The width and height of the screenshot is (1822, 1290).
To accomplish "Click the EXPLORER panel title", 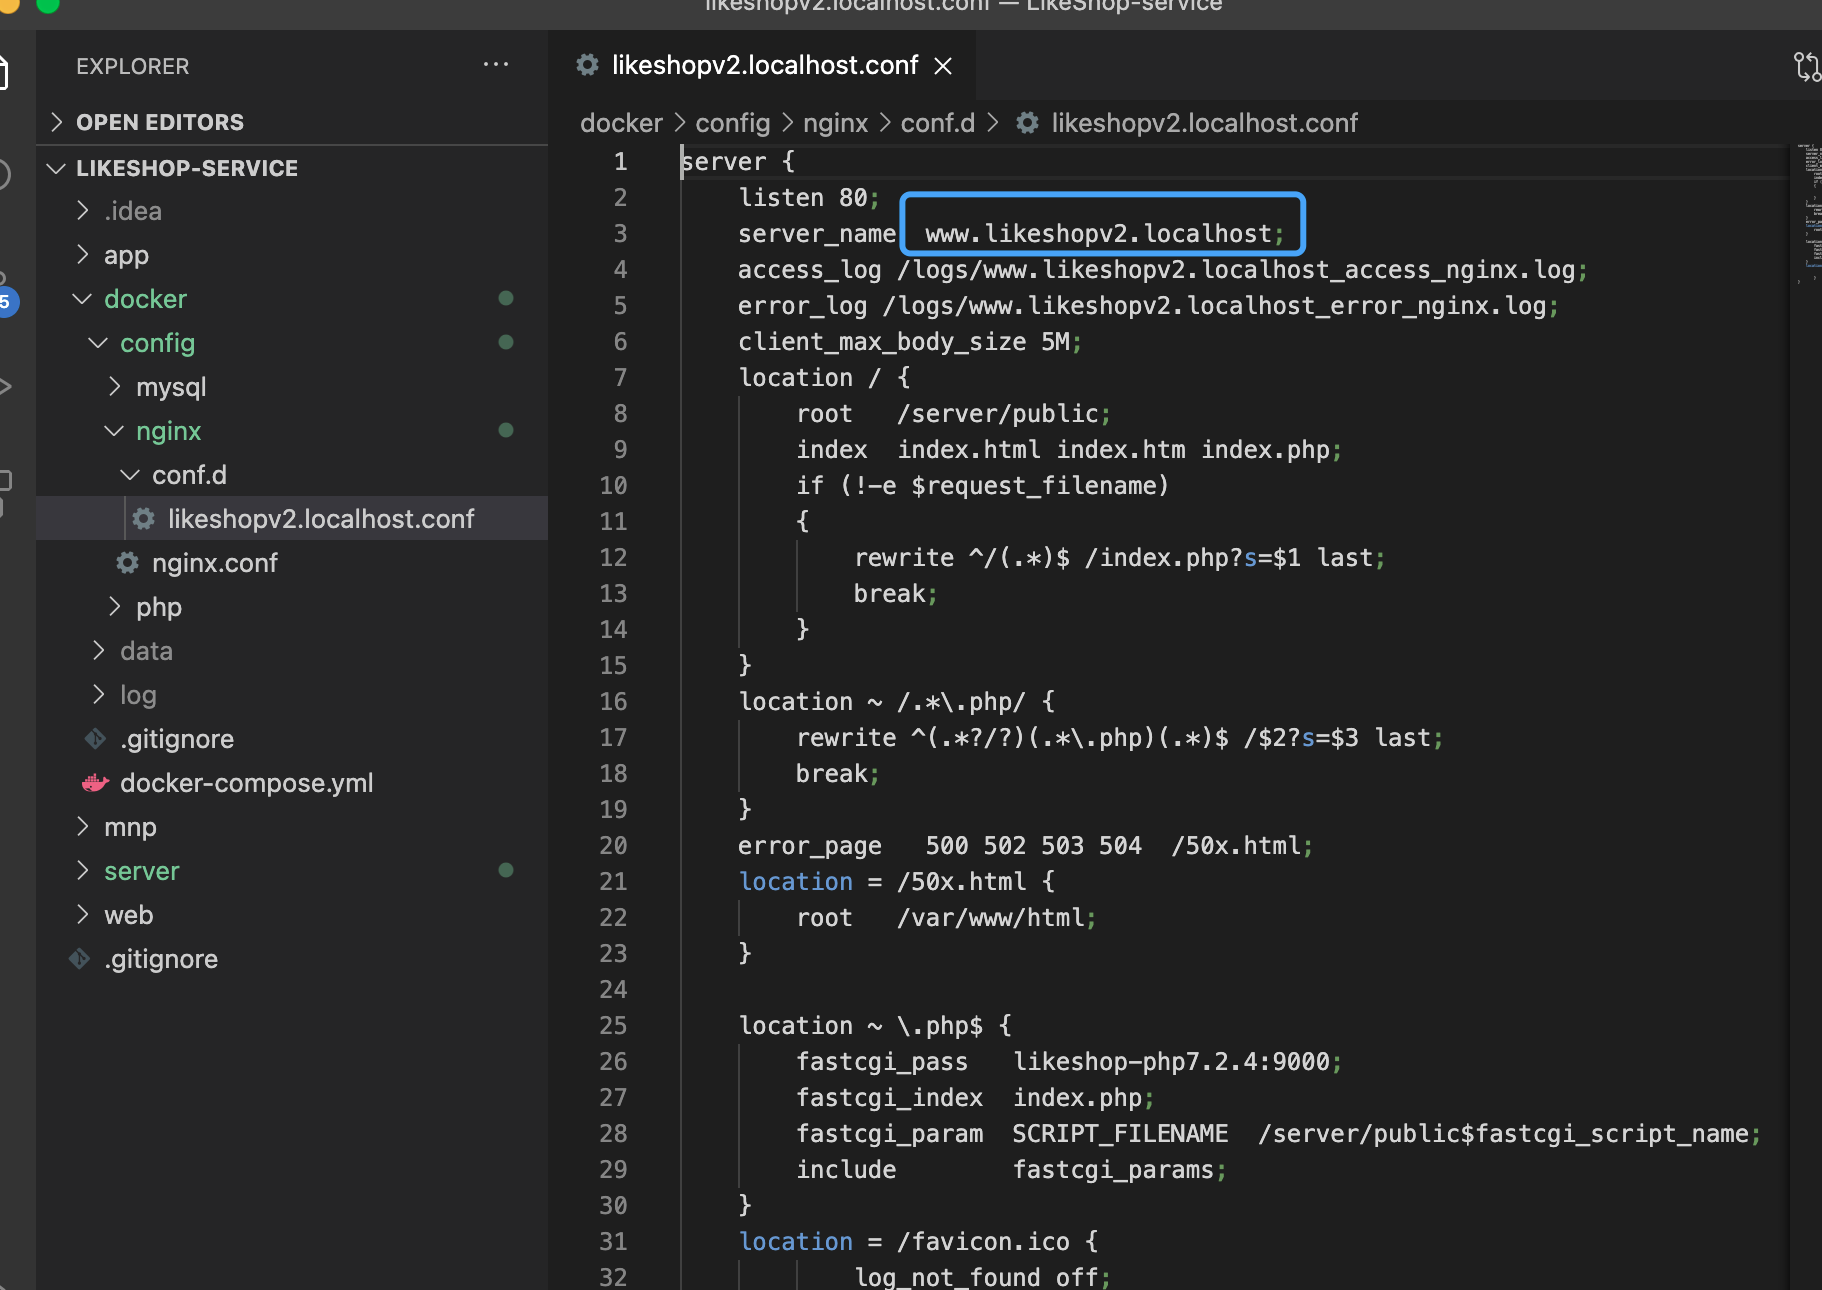I will click(132, 66).
